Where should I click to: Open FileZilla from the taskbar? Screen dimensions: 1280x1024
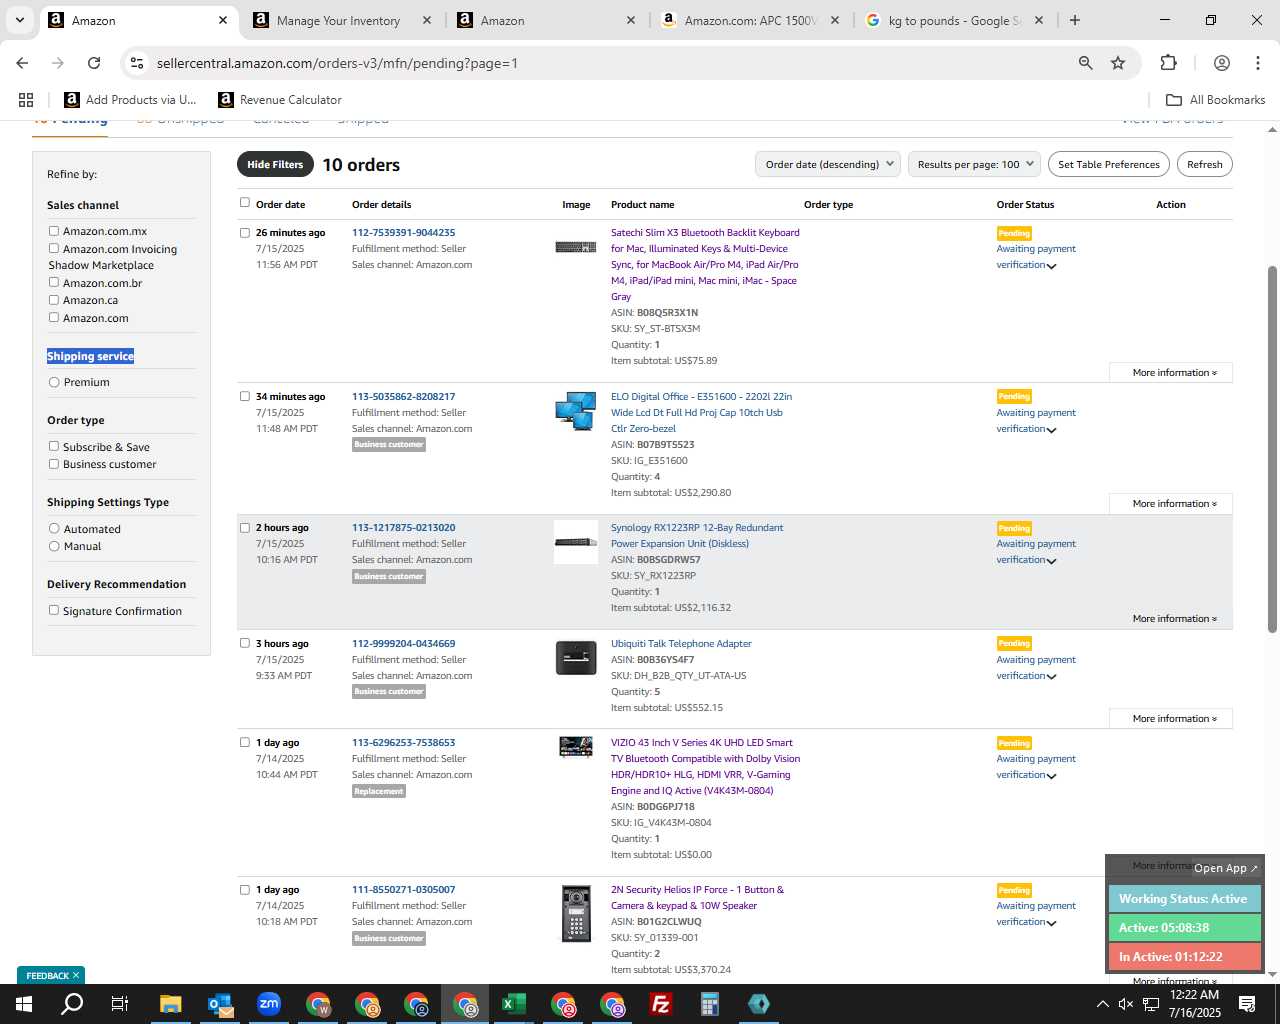point(661,1004)
